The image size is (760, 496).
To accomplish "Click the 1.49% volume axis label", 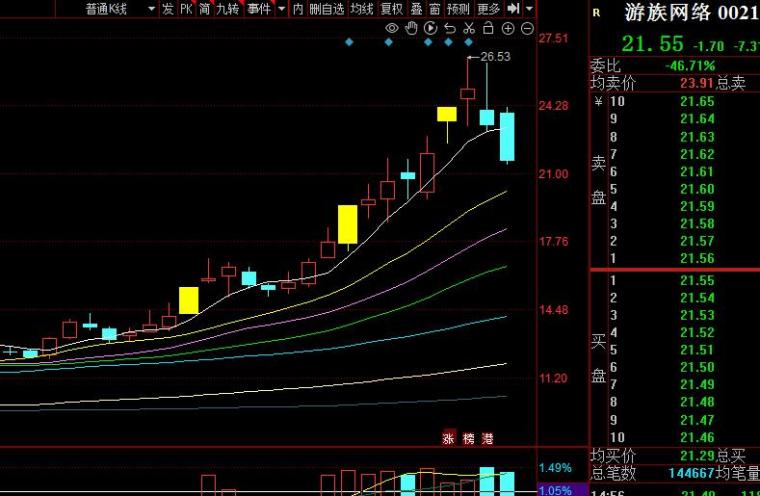I will pyautogui.click(x=555, y=468).
